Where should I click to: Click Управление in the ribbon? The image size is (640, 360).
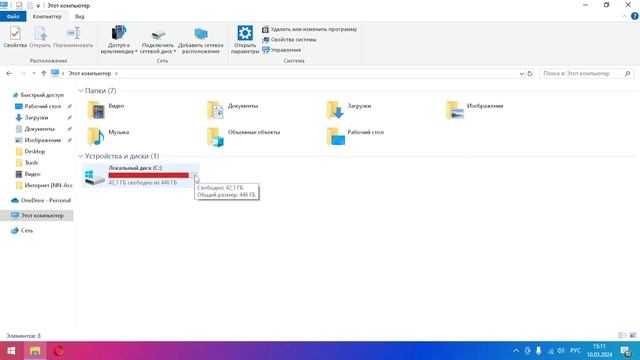click(x=282, y=50)
